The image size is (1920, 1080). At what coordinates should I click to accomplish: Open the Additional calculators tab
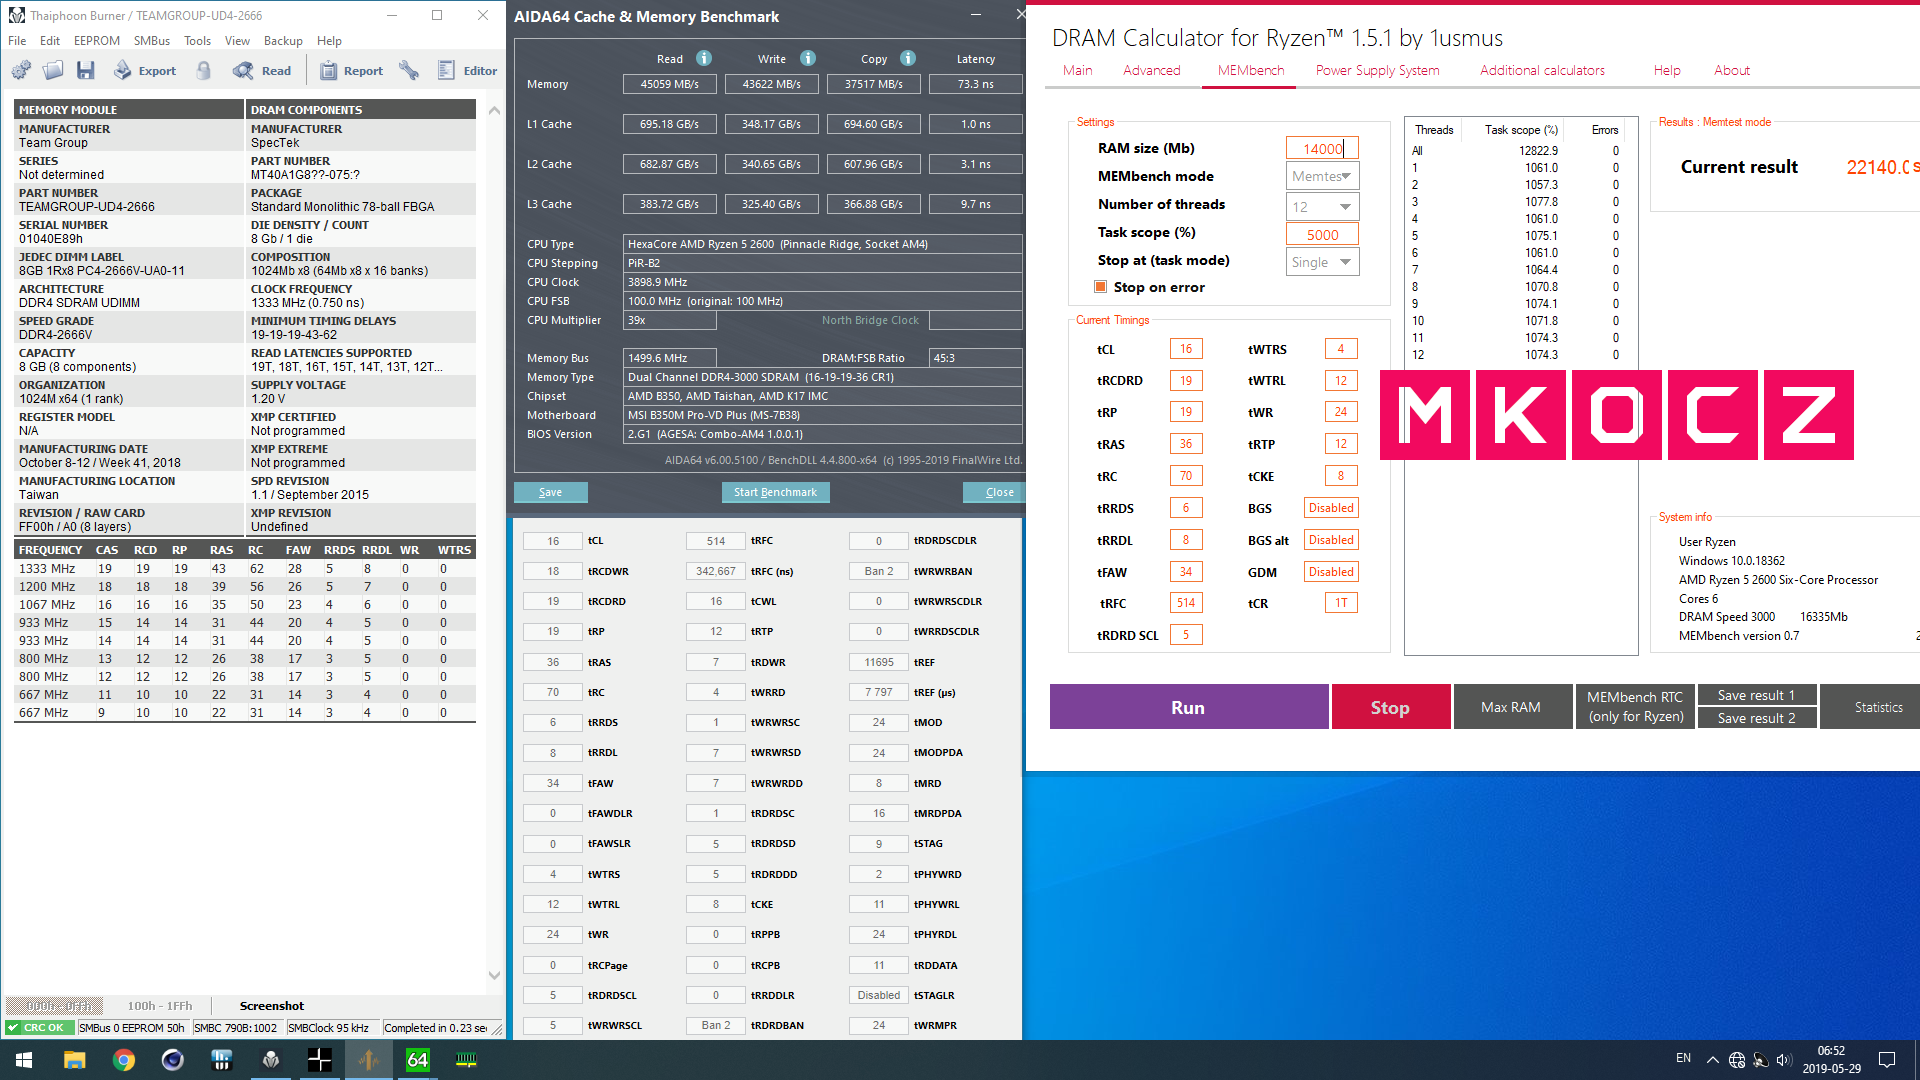1542,70
